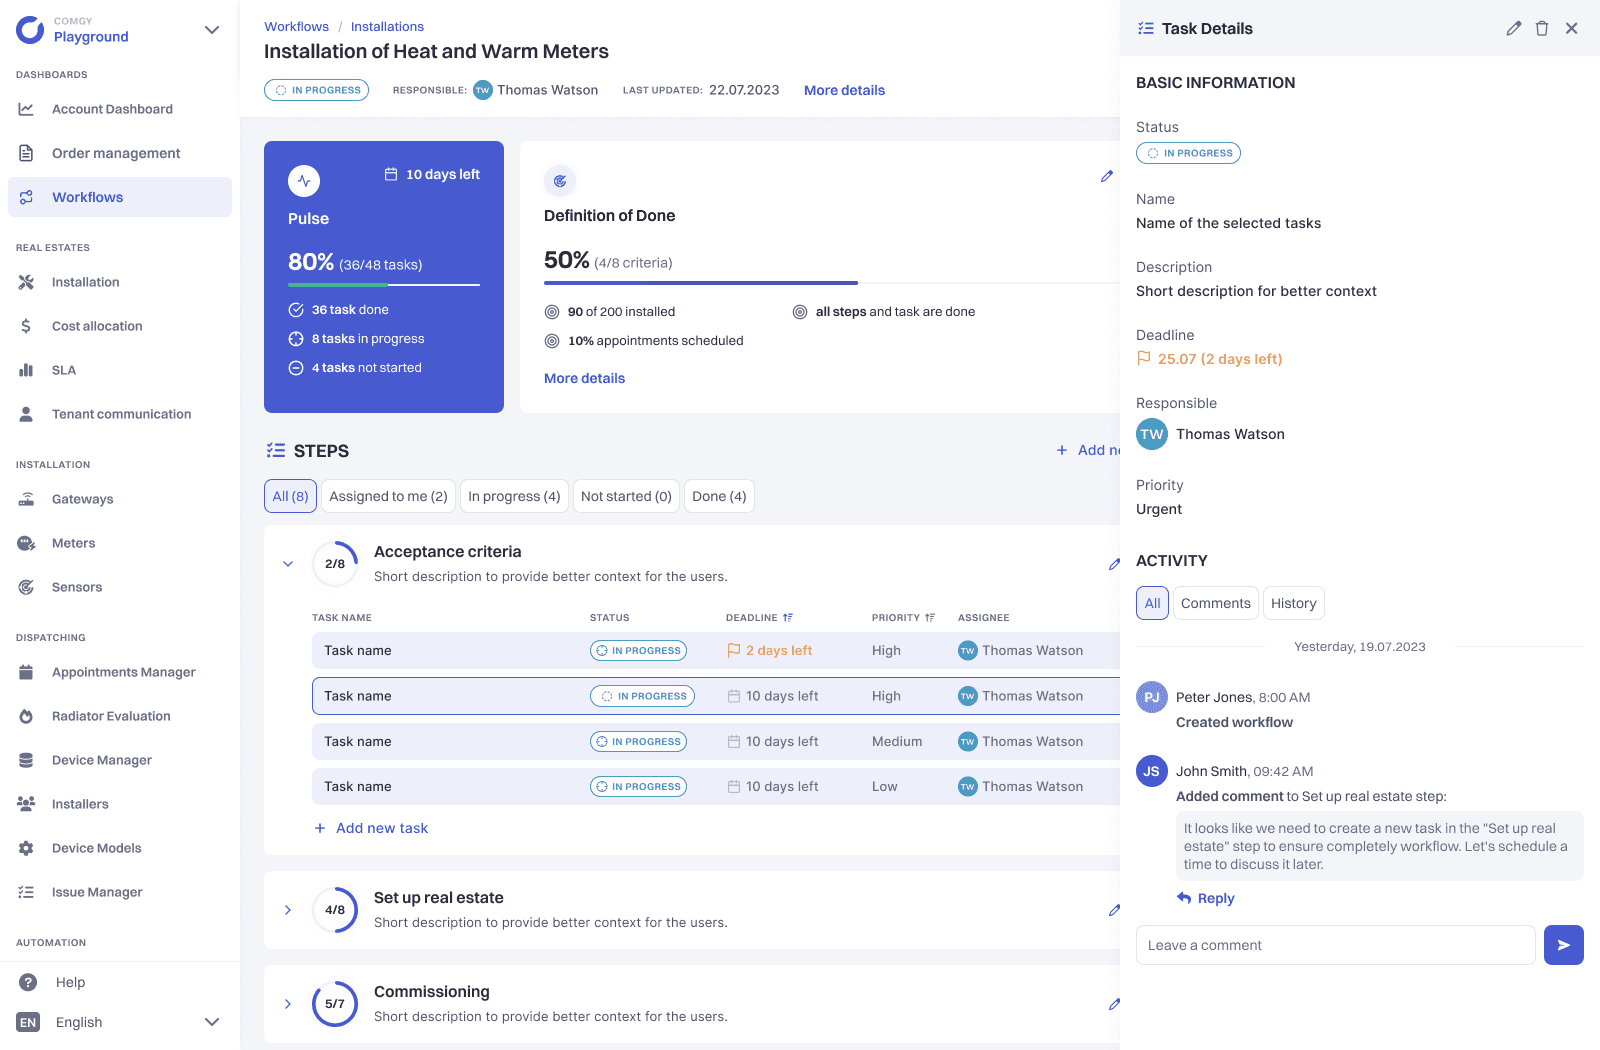Show All activity tab

1152,603
